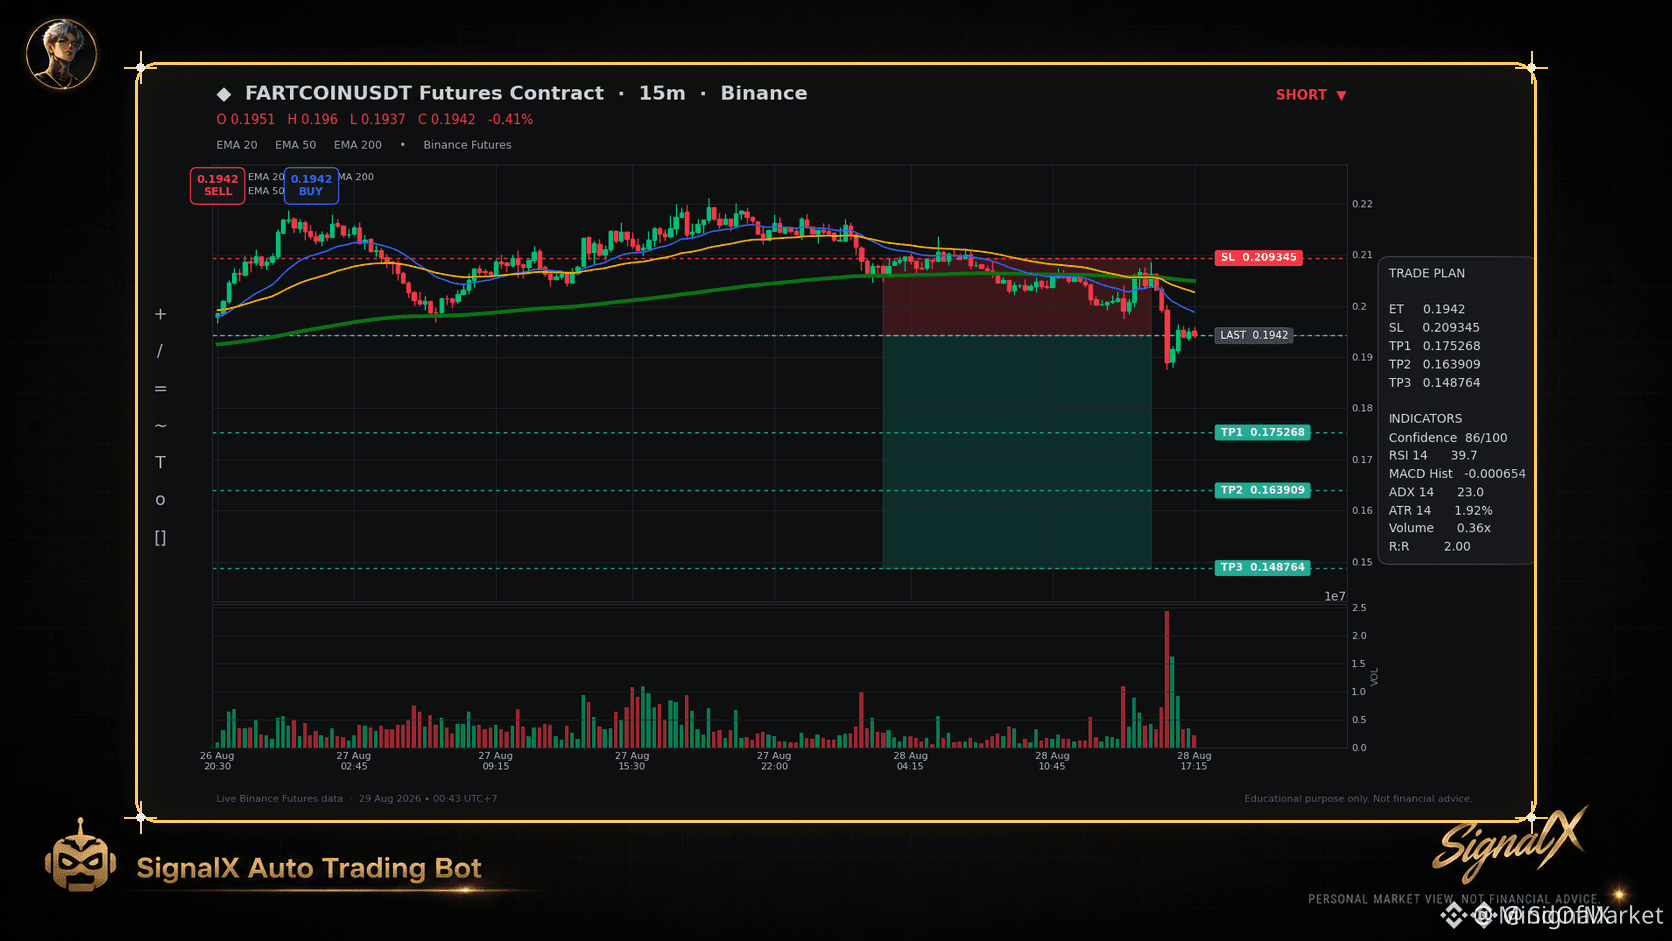
Task: Click the 27 Aug 02:45 time label
Action: [354, 761]
